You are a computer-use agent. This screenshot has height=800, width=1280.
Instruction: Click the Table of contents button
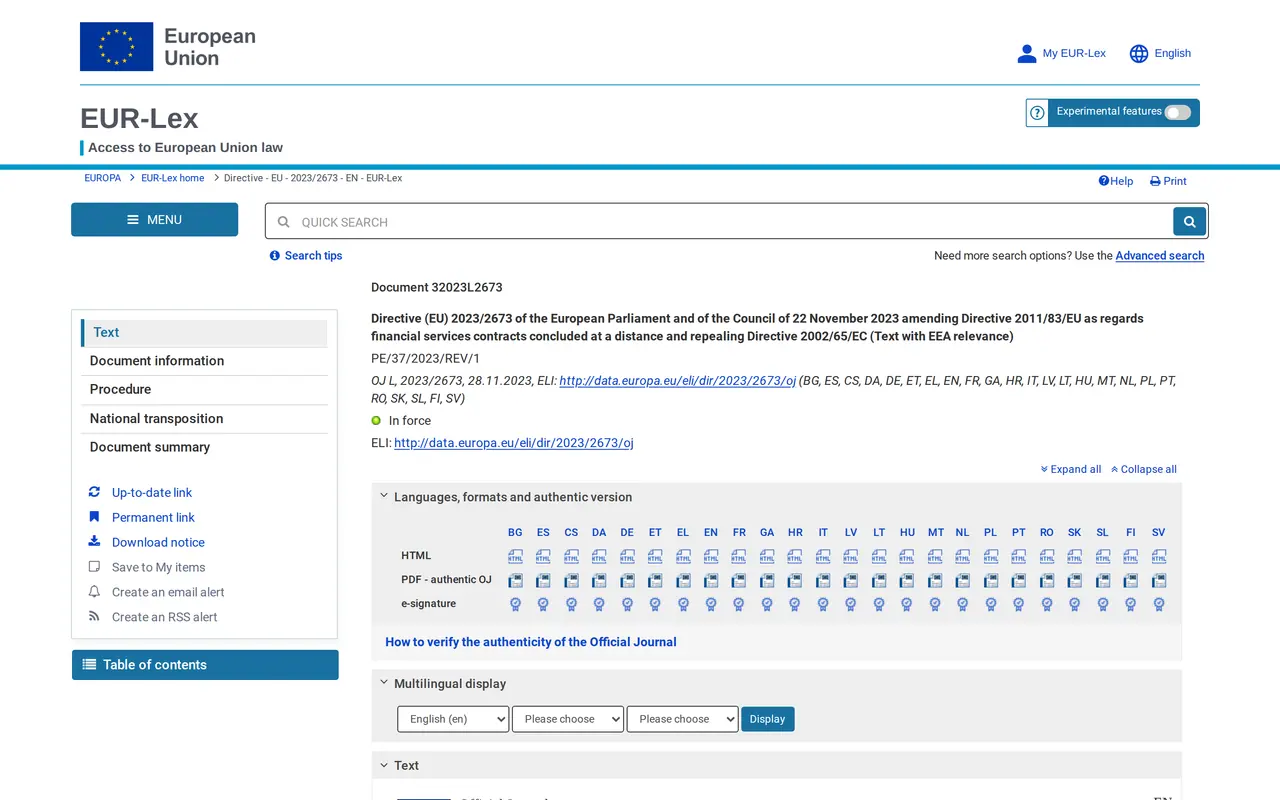[x=205, y=665]
